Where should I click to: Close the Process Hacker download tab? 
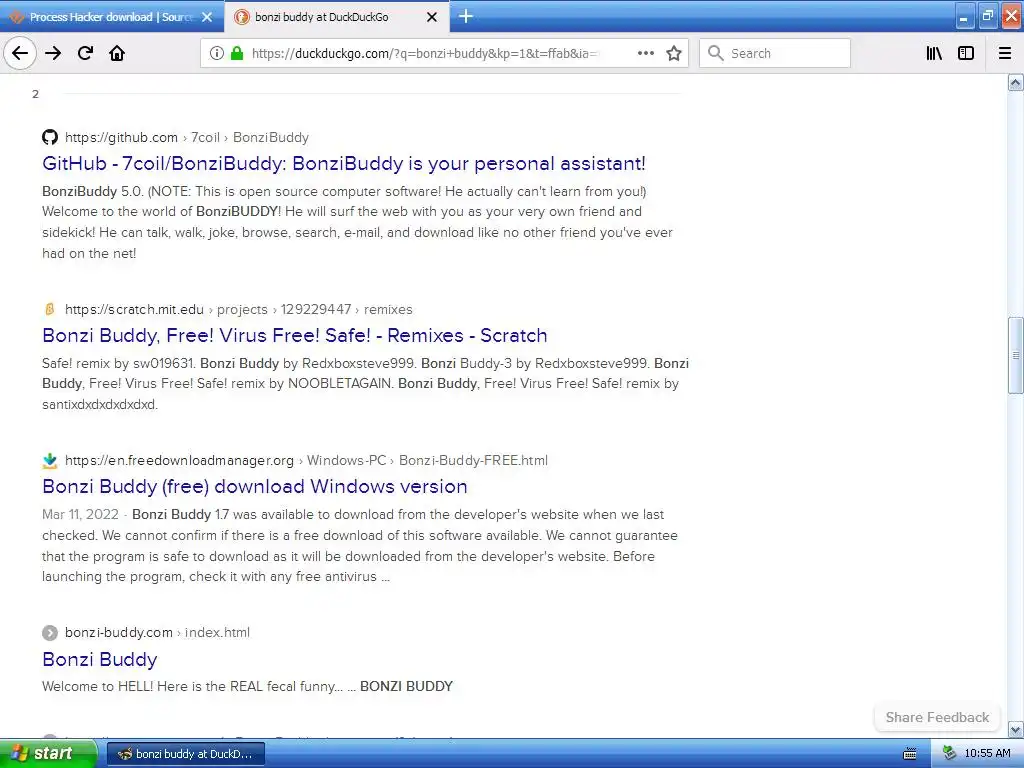pyautogui.click(x=207, y=17)
